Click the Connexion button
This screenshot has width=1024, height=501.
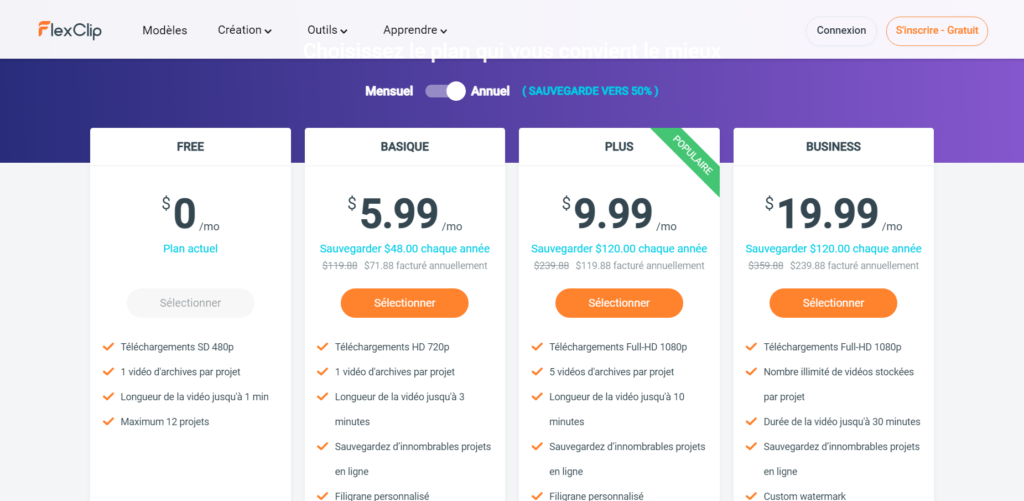[x=841, y=31]
